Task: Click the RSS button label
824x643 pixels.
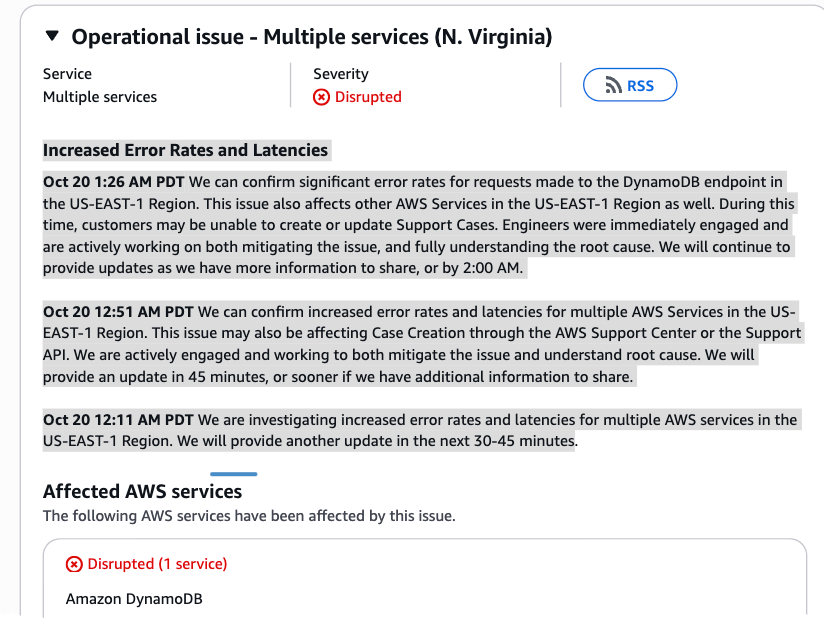Action: pyautogui.click(x=640, y=86)
